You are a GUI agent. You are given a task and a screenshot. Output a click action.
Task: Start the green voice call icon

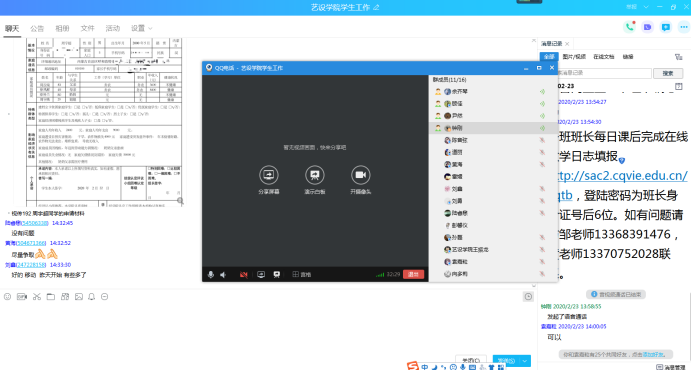coord(629,27)
